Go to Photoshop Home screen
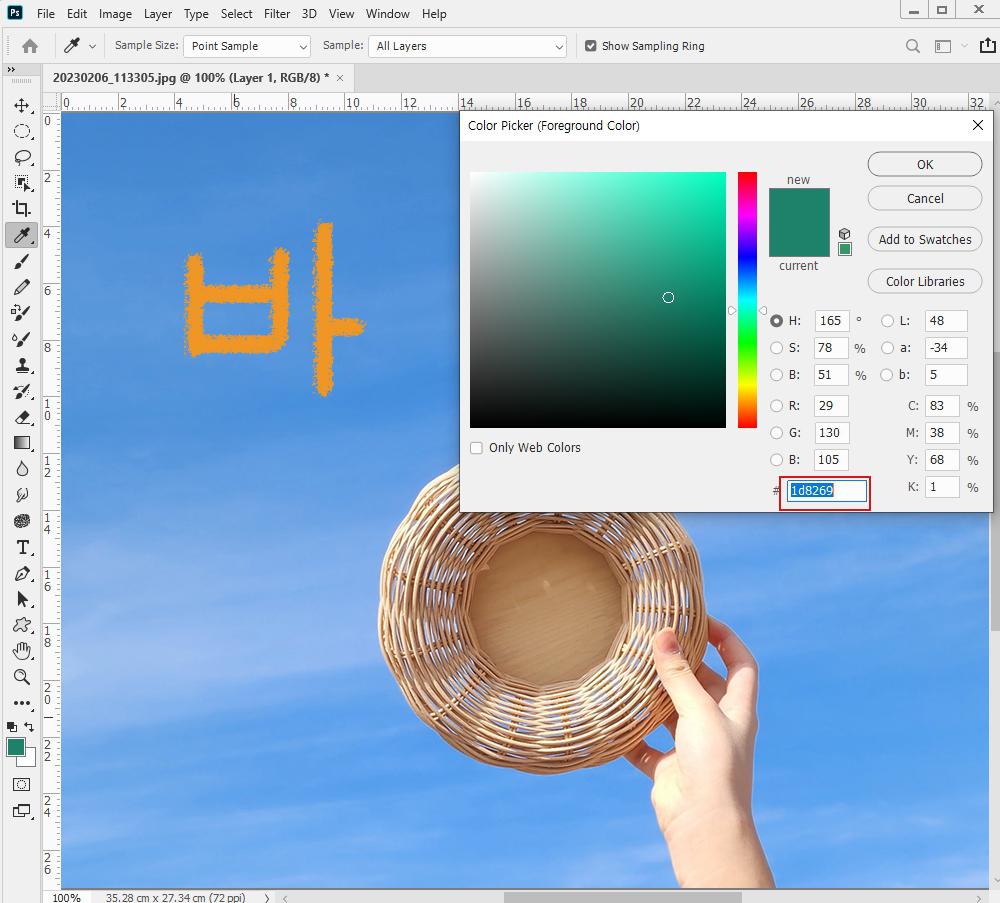The height and width of the screenshot is (903, 1000). [29, 46]
